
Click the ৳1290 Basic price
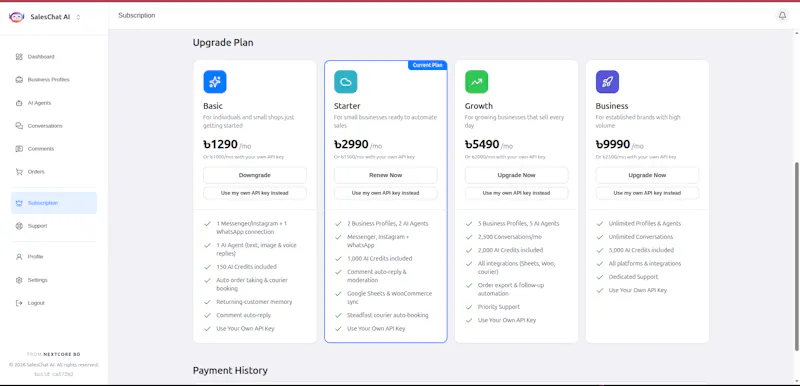point(220,145)
